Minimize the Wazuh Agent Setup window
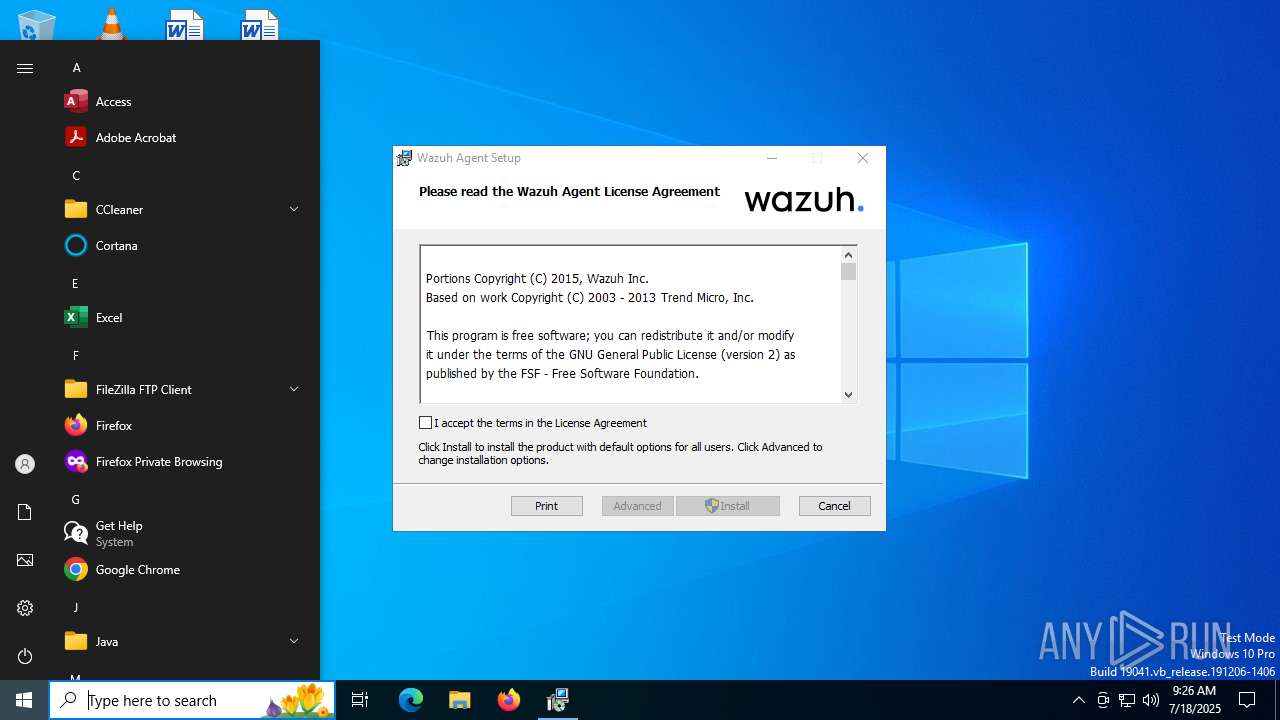The height and width of the screenshot is (720, 1280). coord(772,158)
